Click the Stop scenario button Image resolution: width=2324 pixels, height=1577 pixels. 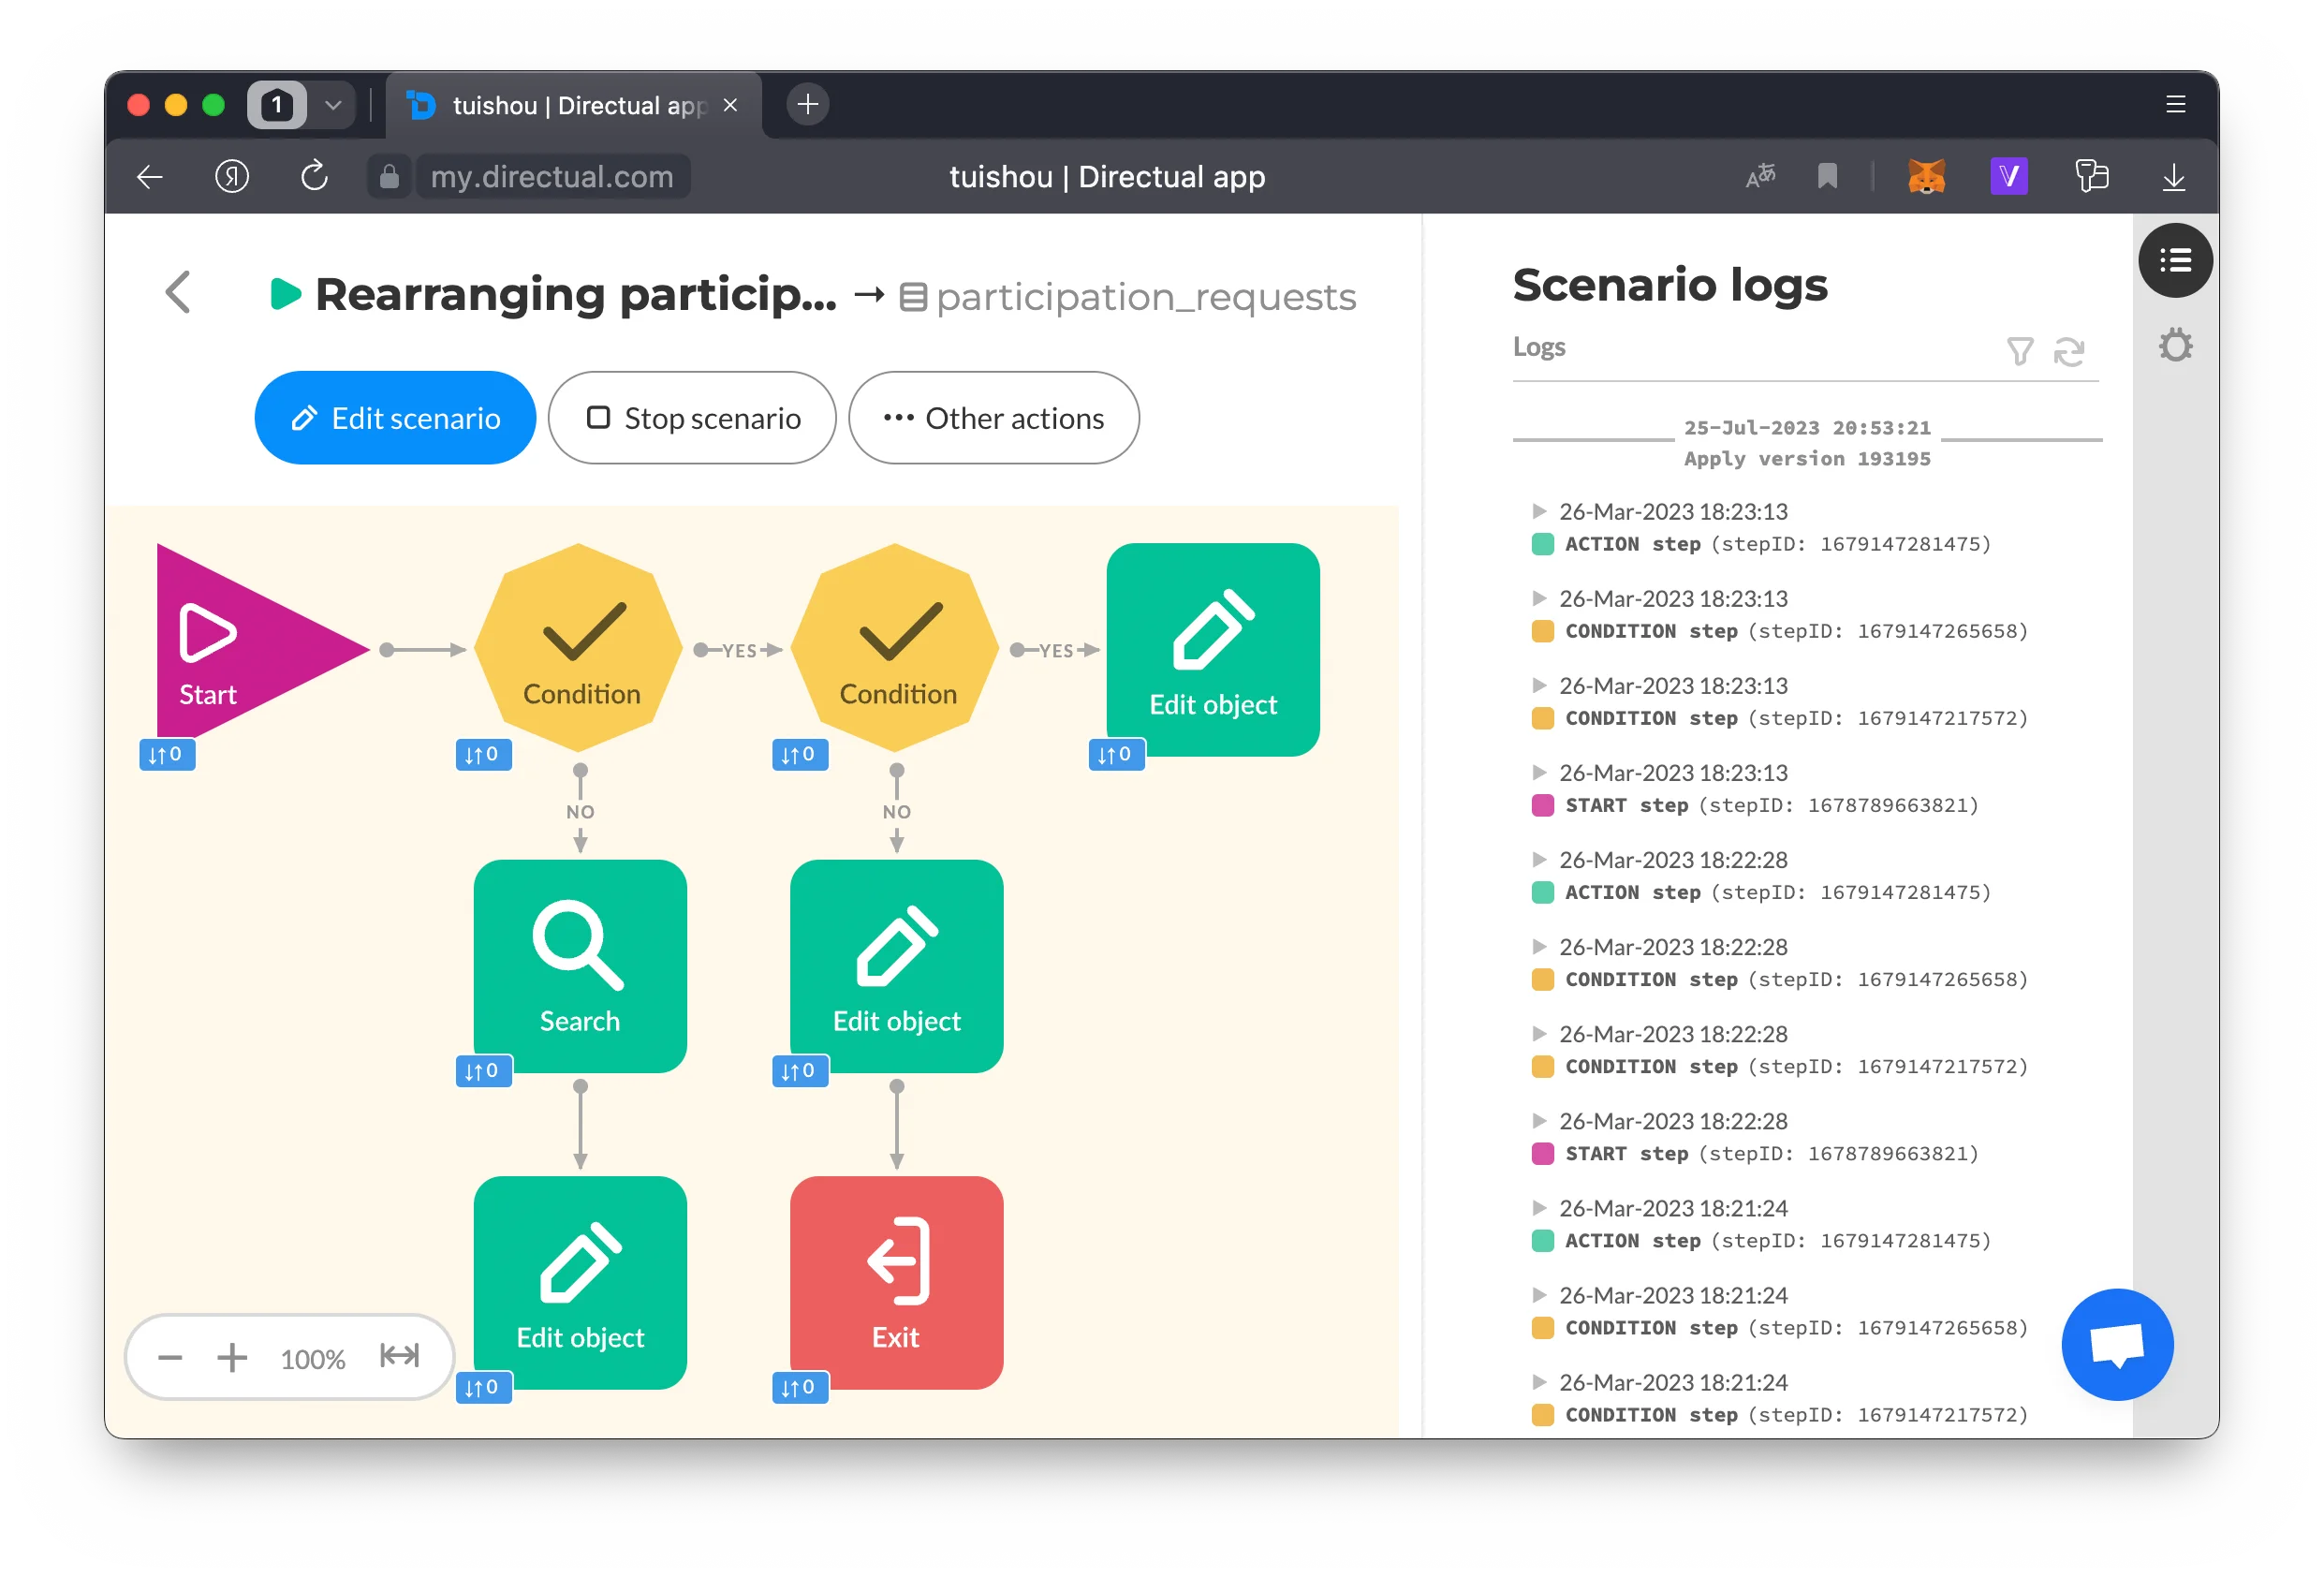click(x=692, y=418)
